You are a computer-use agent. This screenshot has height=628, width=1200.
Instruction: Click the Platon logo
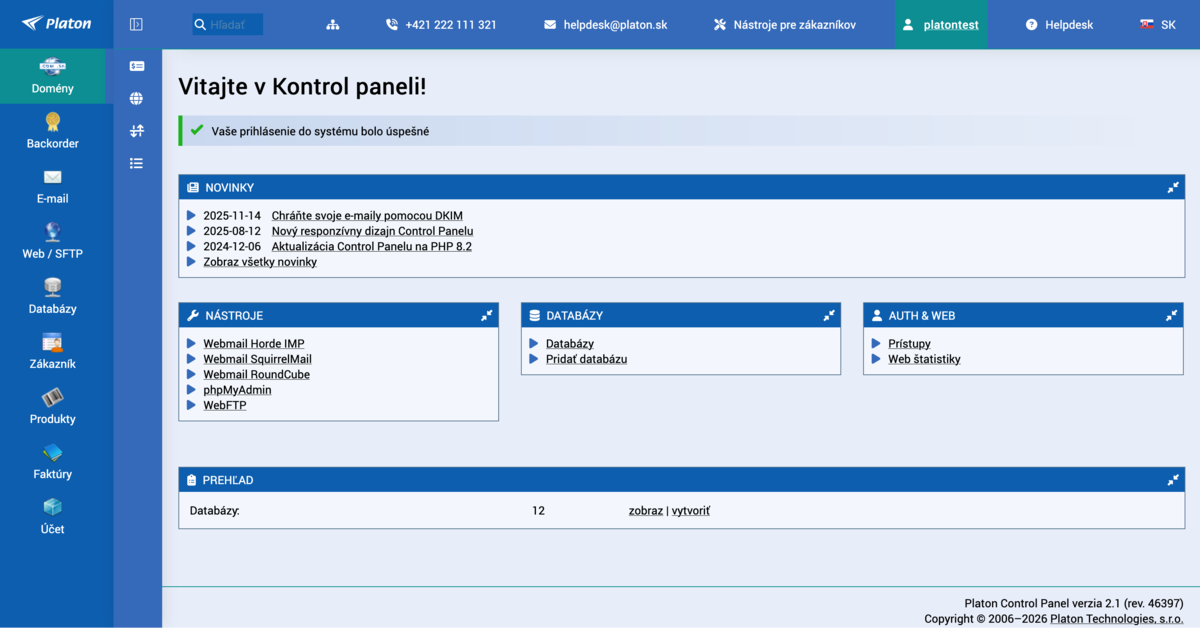(x=56, y=24)
